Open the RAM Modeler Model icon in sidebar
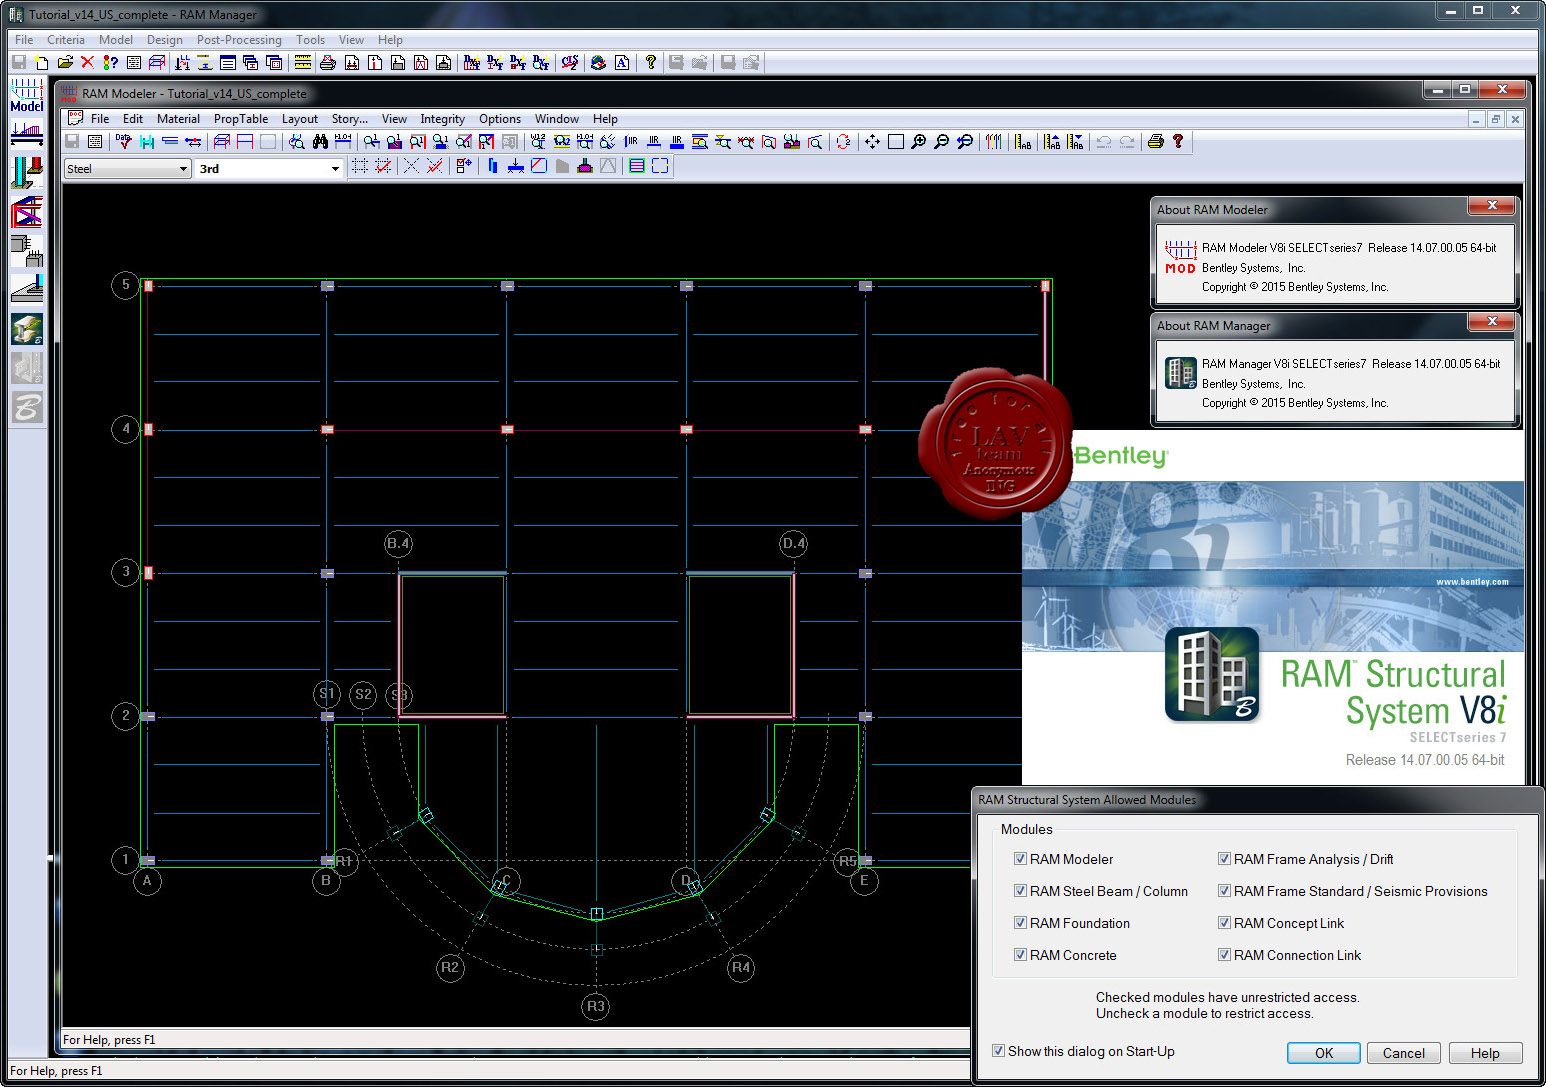 [x=27, y=96]
